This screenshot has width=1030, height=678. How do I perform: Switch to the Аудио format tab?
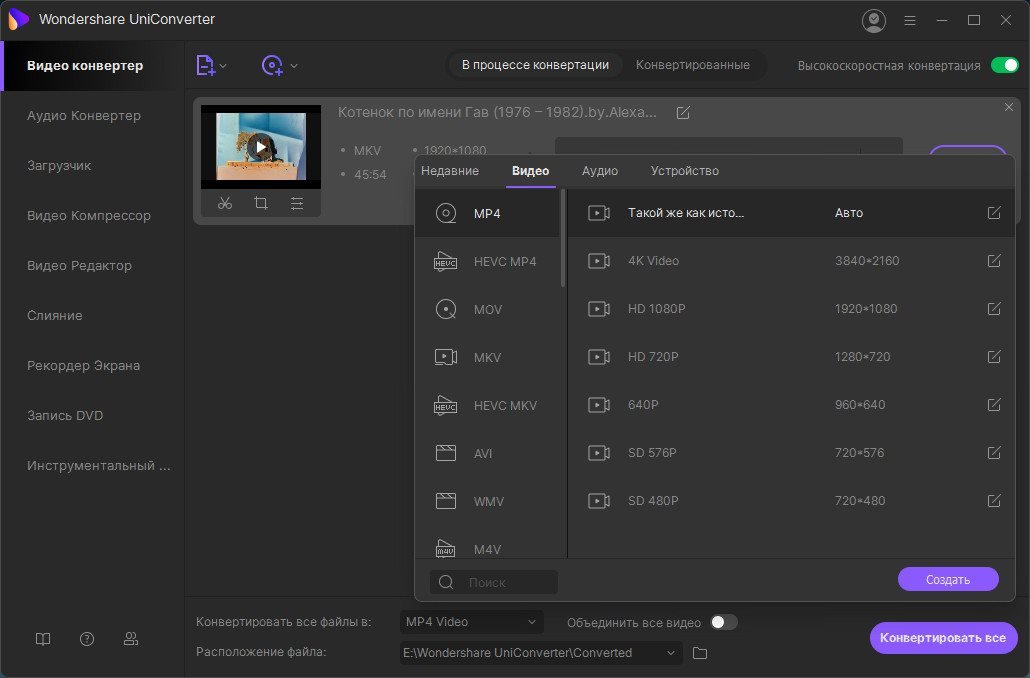coord(600,171)
